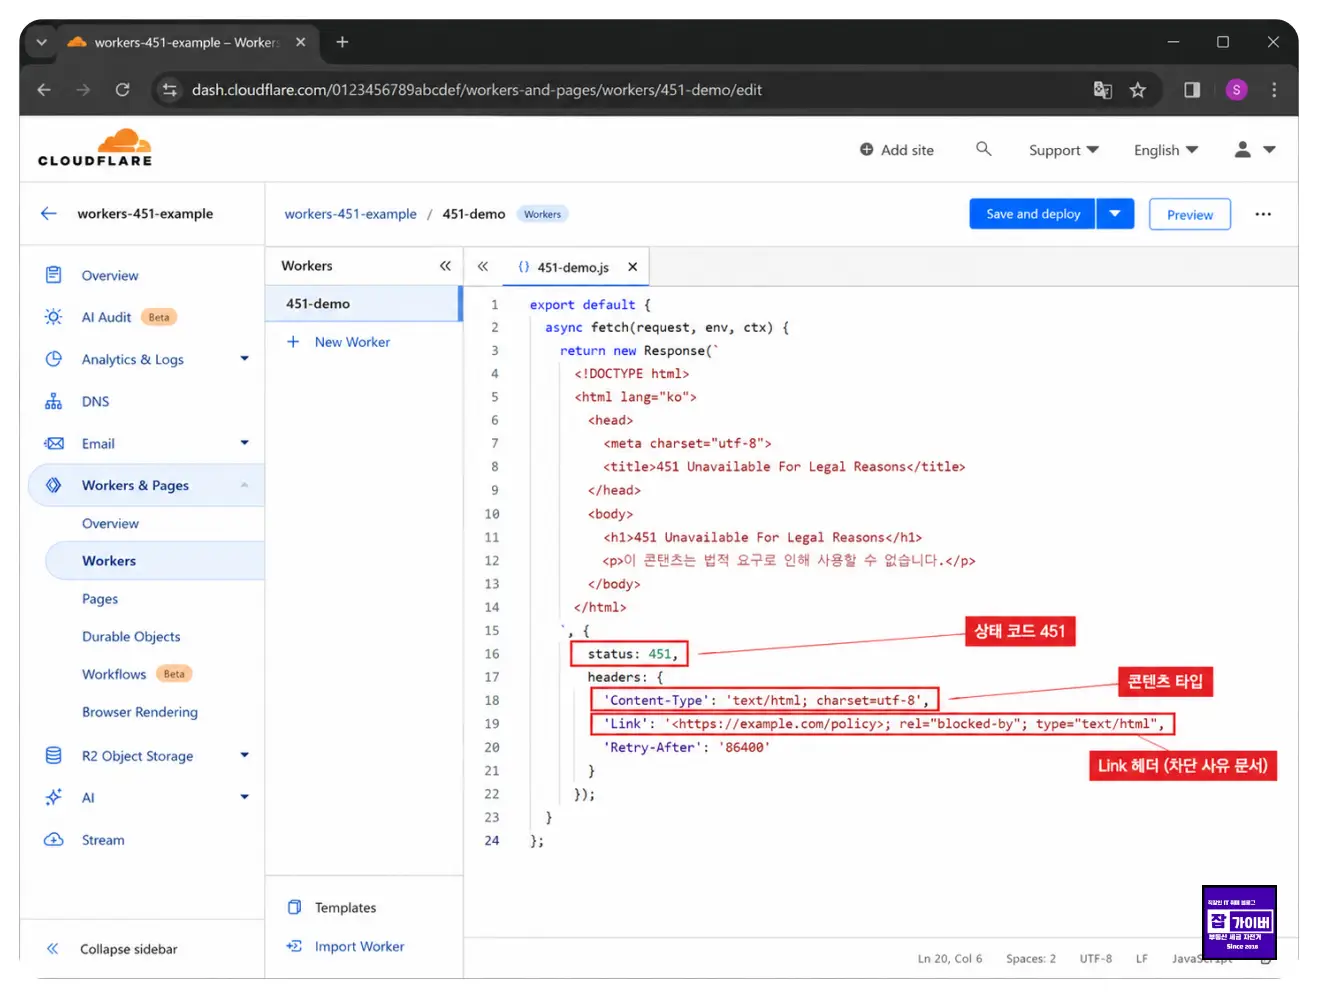Open the Chrome profile avatar
Screen dimensions: 1318x998
tap(1236, 90)
